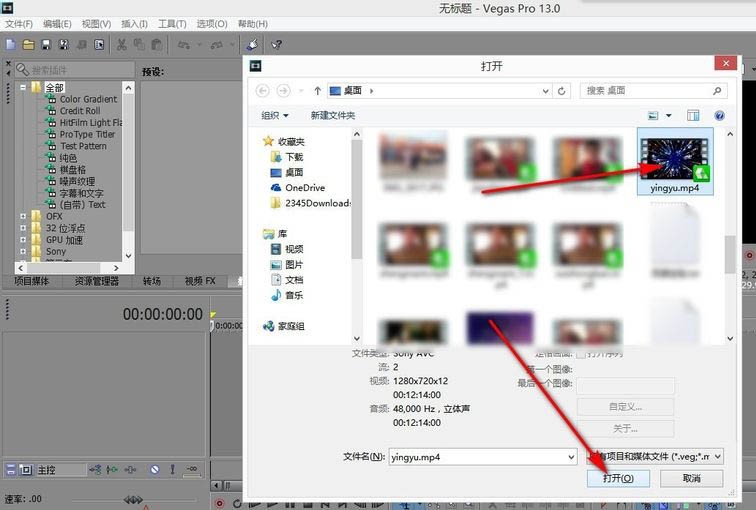
Task: Open the 编辑(E) menu
Action: point(57,24)
